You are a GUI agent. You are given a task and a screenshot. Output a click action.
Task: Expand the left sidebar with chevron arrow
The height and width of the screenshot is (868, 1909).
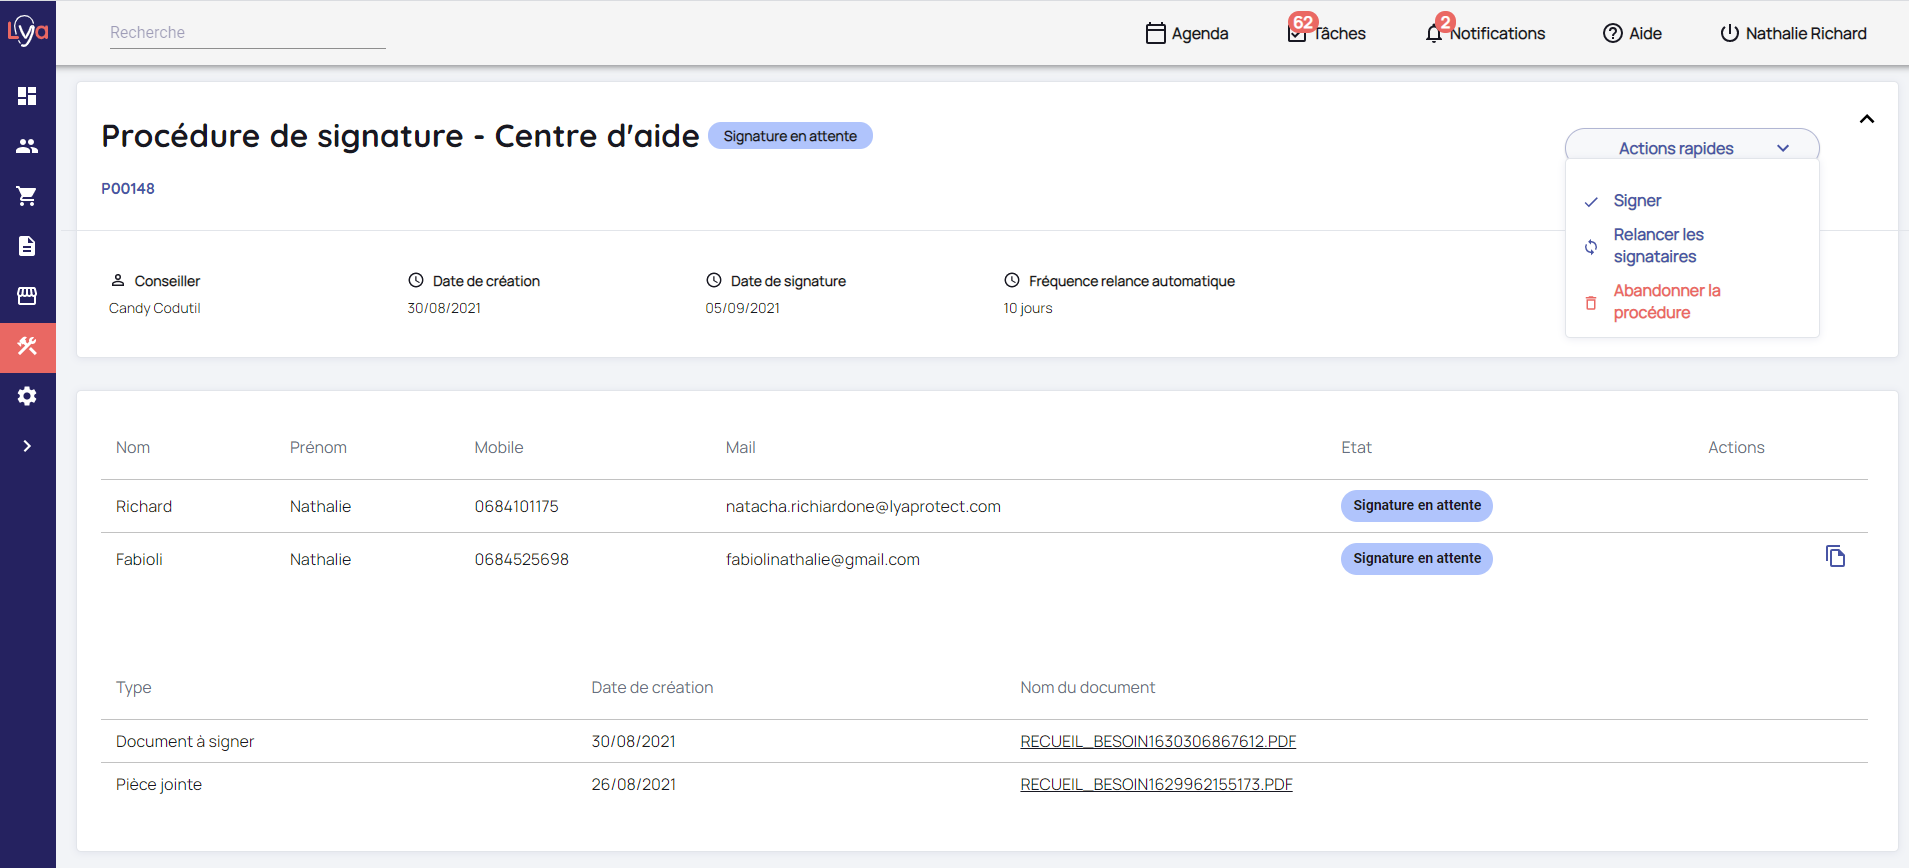(27, 446)
